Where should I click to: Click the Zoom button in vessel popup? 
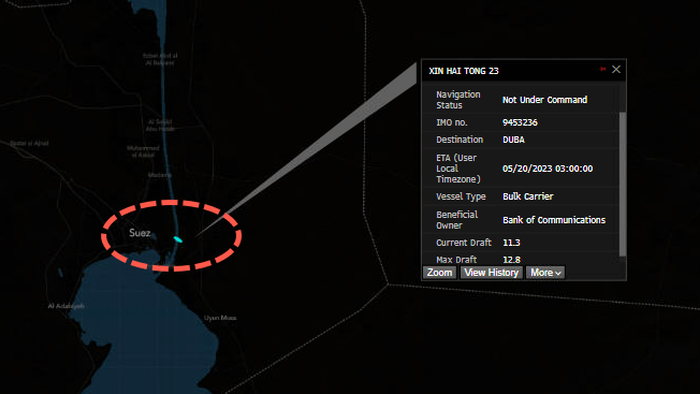(x=439, y=273)
